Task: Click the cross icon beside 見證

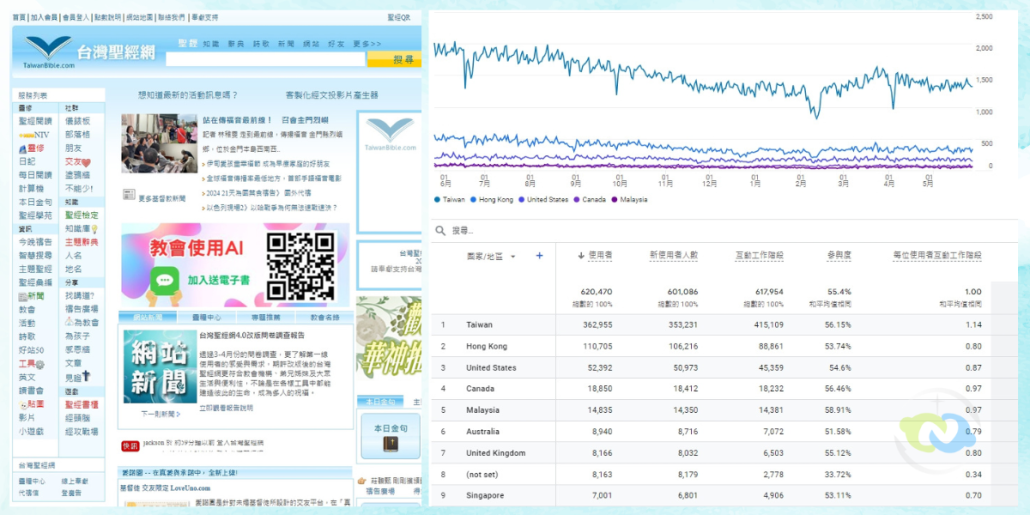Action: tap(87, 377)
